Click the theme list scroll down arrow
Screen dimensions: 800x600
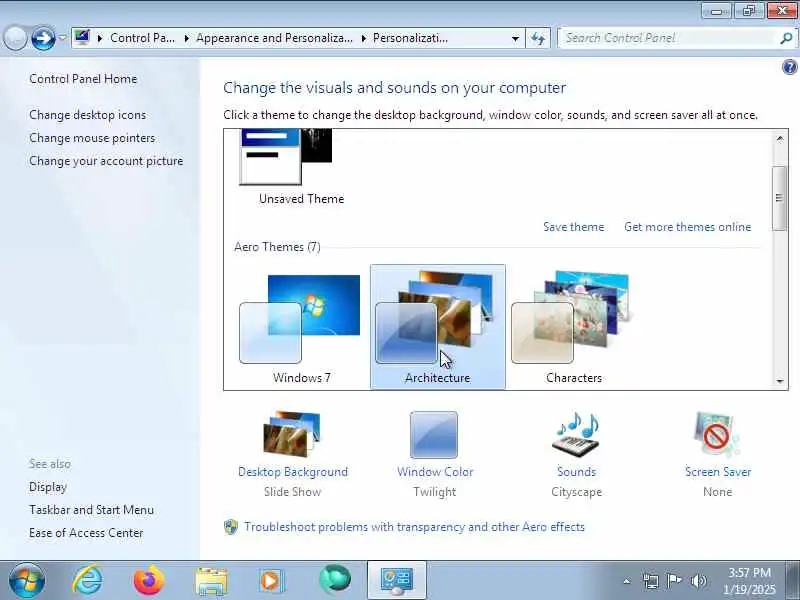pyautogui.click(x=780, y=381)
